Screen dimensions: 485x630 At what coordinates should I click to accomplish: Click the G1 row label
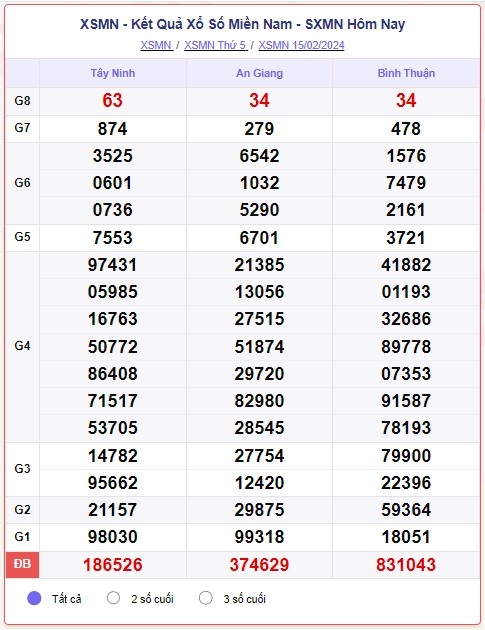coord(23,537)
